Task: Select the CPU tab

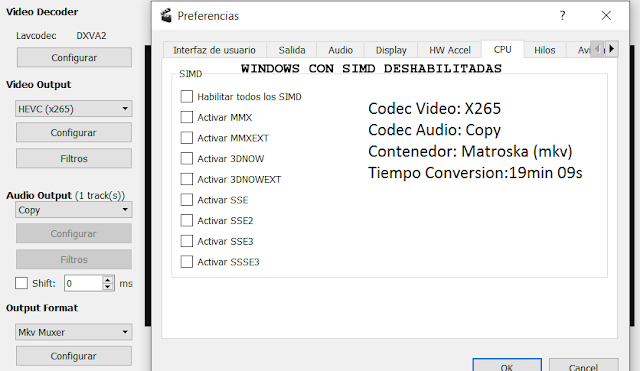Action: point(502,49)
